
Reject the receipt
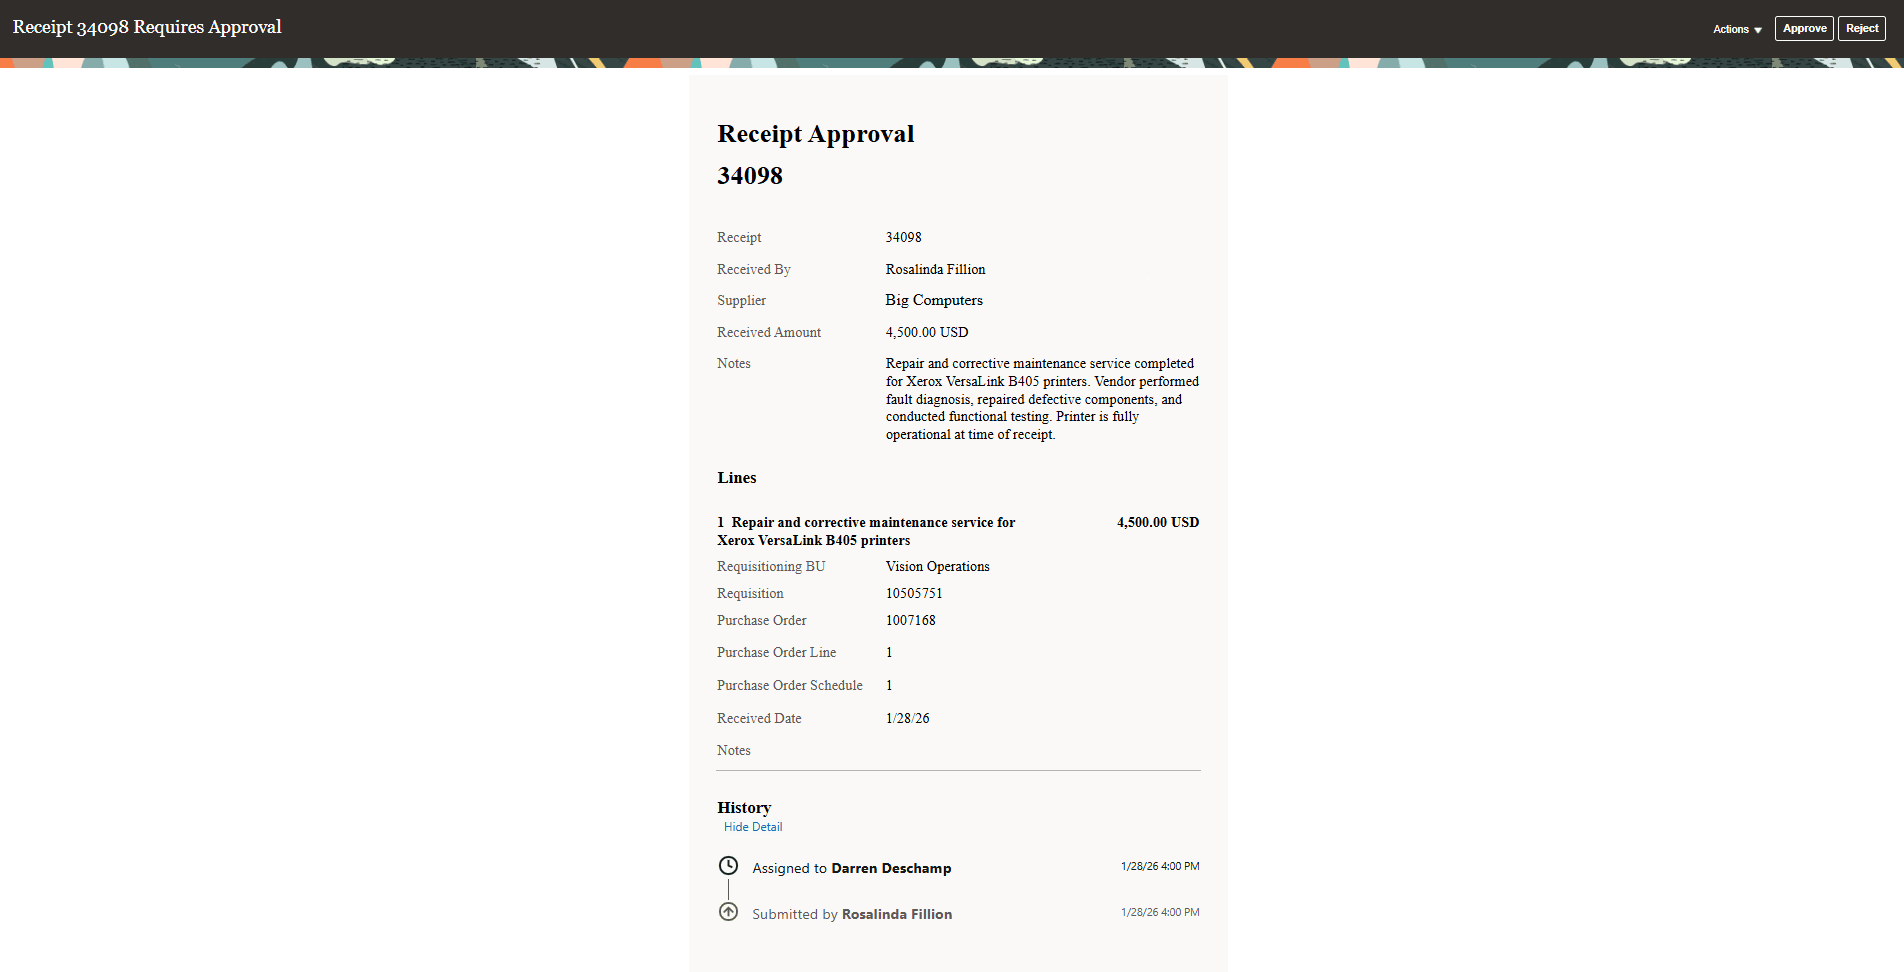tap(1861, 28)
